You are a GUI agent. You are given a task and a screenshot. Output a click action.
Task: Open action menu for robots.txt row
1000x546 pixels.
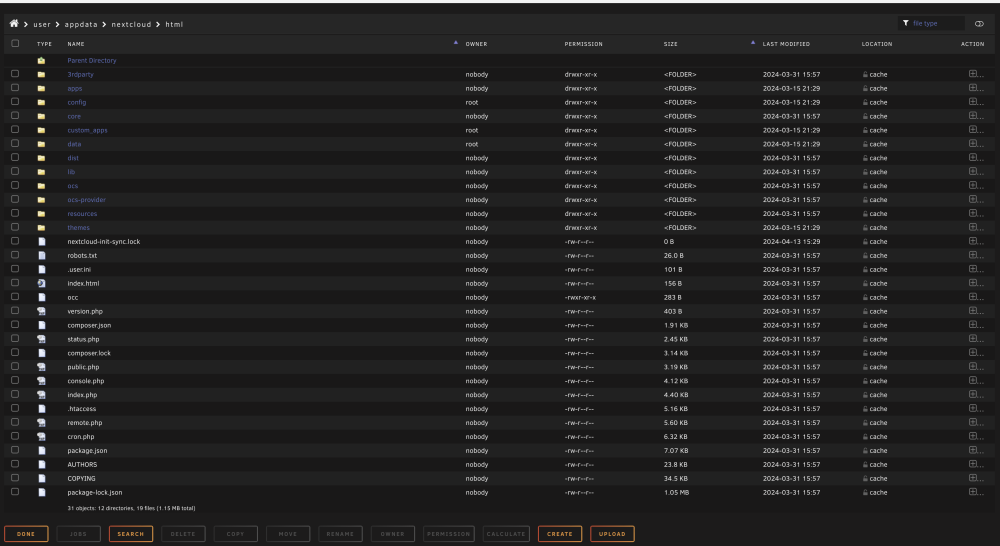tap(973, 255)
